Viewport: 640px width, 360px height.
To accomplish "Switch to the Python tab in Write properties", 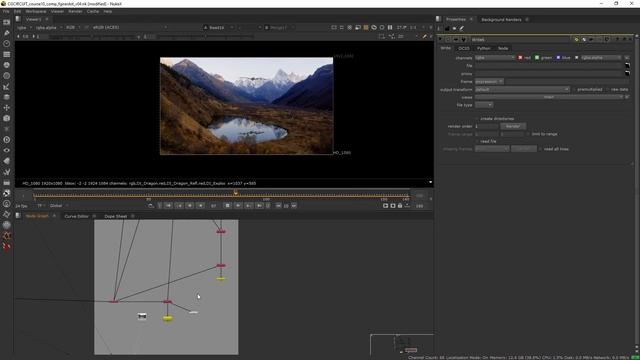I will [484, 48].
